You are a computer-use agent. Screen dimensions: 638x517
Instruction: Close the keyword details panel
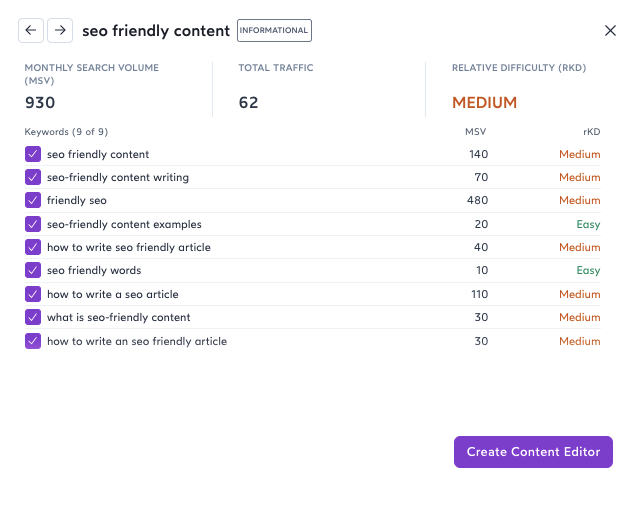(x=610, y=31)
